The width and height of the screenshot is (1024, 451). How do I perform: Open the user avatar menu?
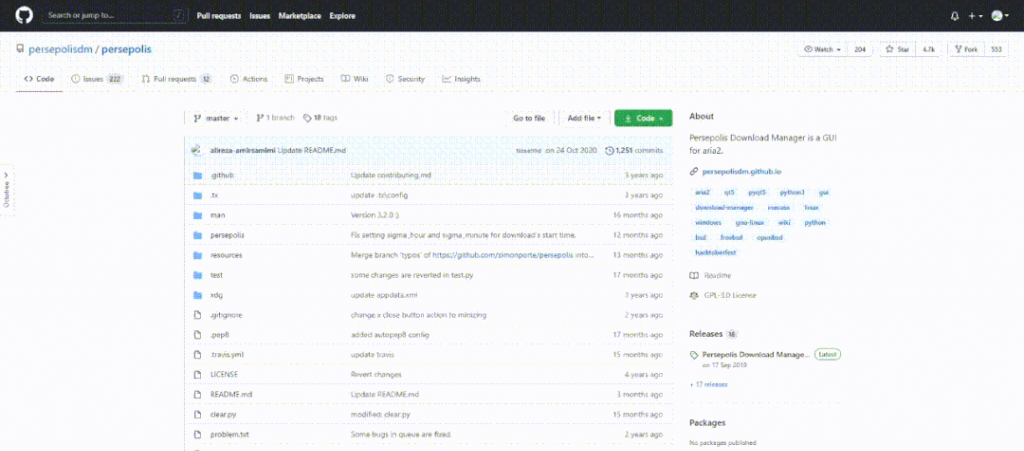coord(999,16)
